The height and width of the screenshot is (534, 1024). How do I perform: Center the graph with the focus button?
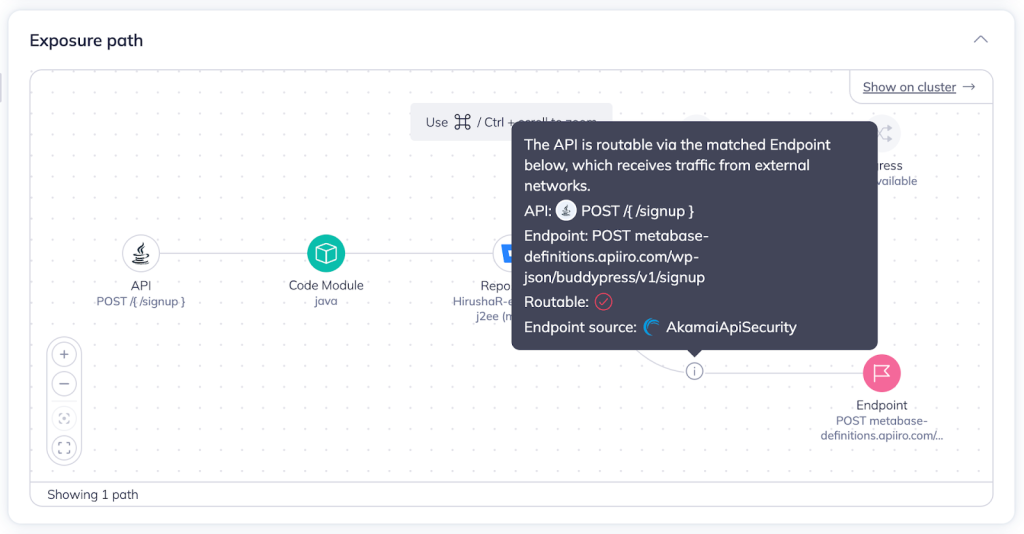click(64, 419)
